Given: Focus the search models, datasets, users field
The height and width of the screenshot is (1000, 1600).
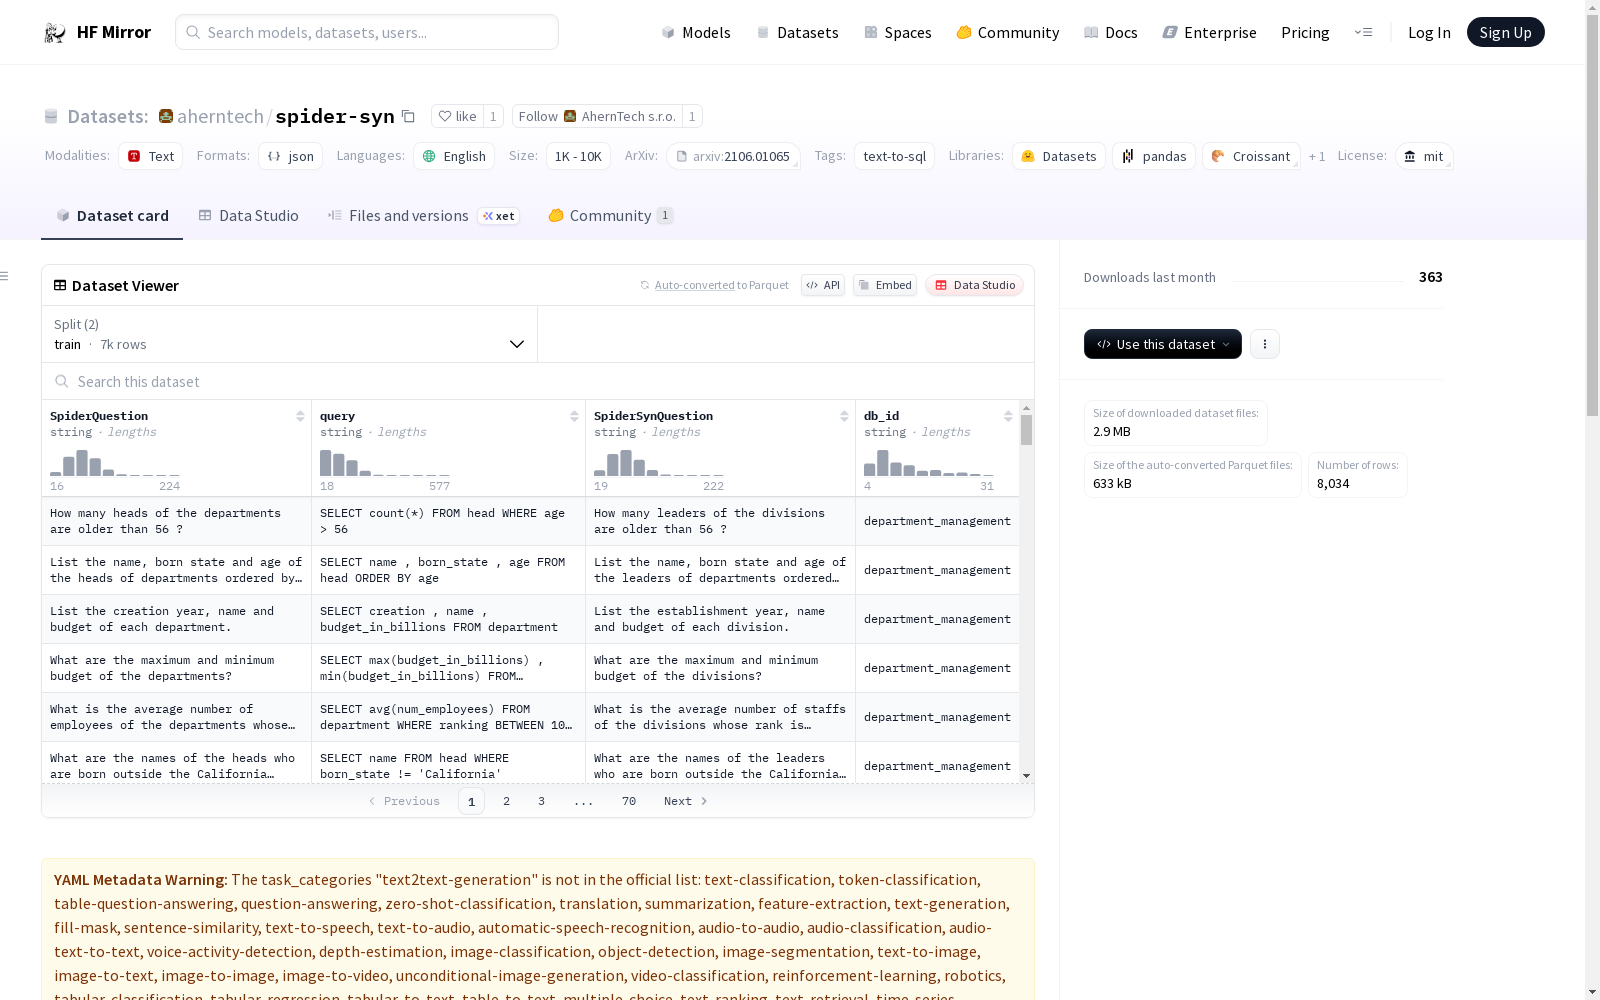Looking at the screenshot, I should pos(367,32).
